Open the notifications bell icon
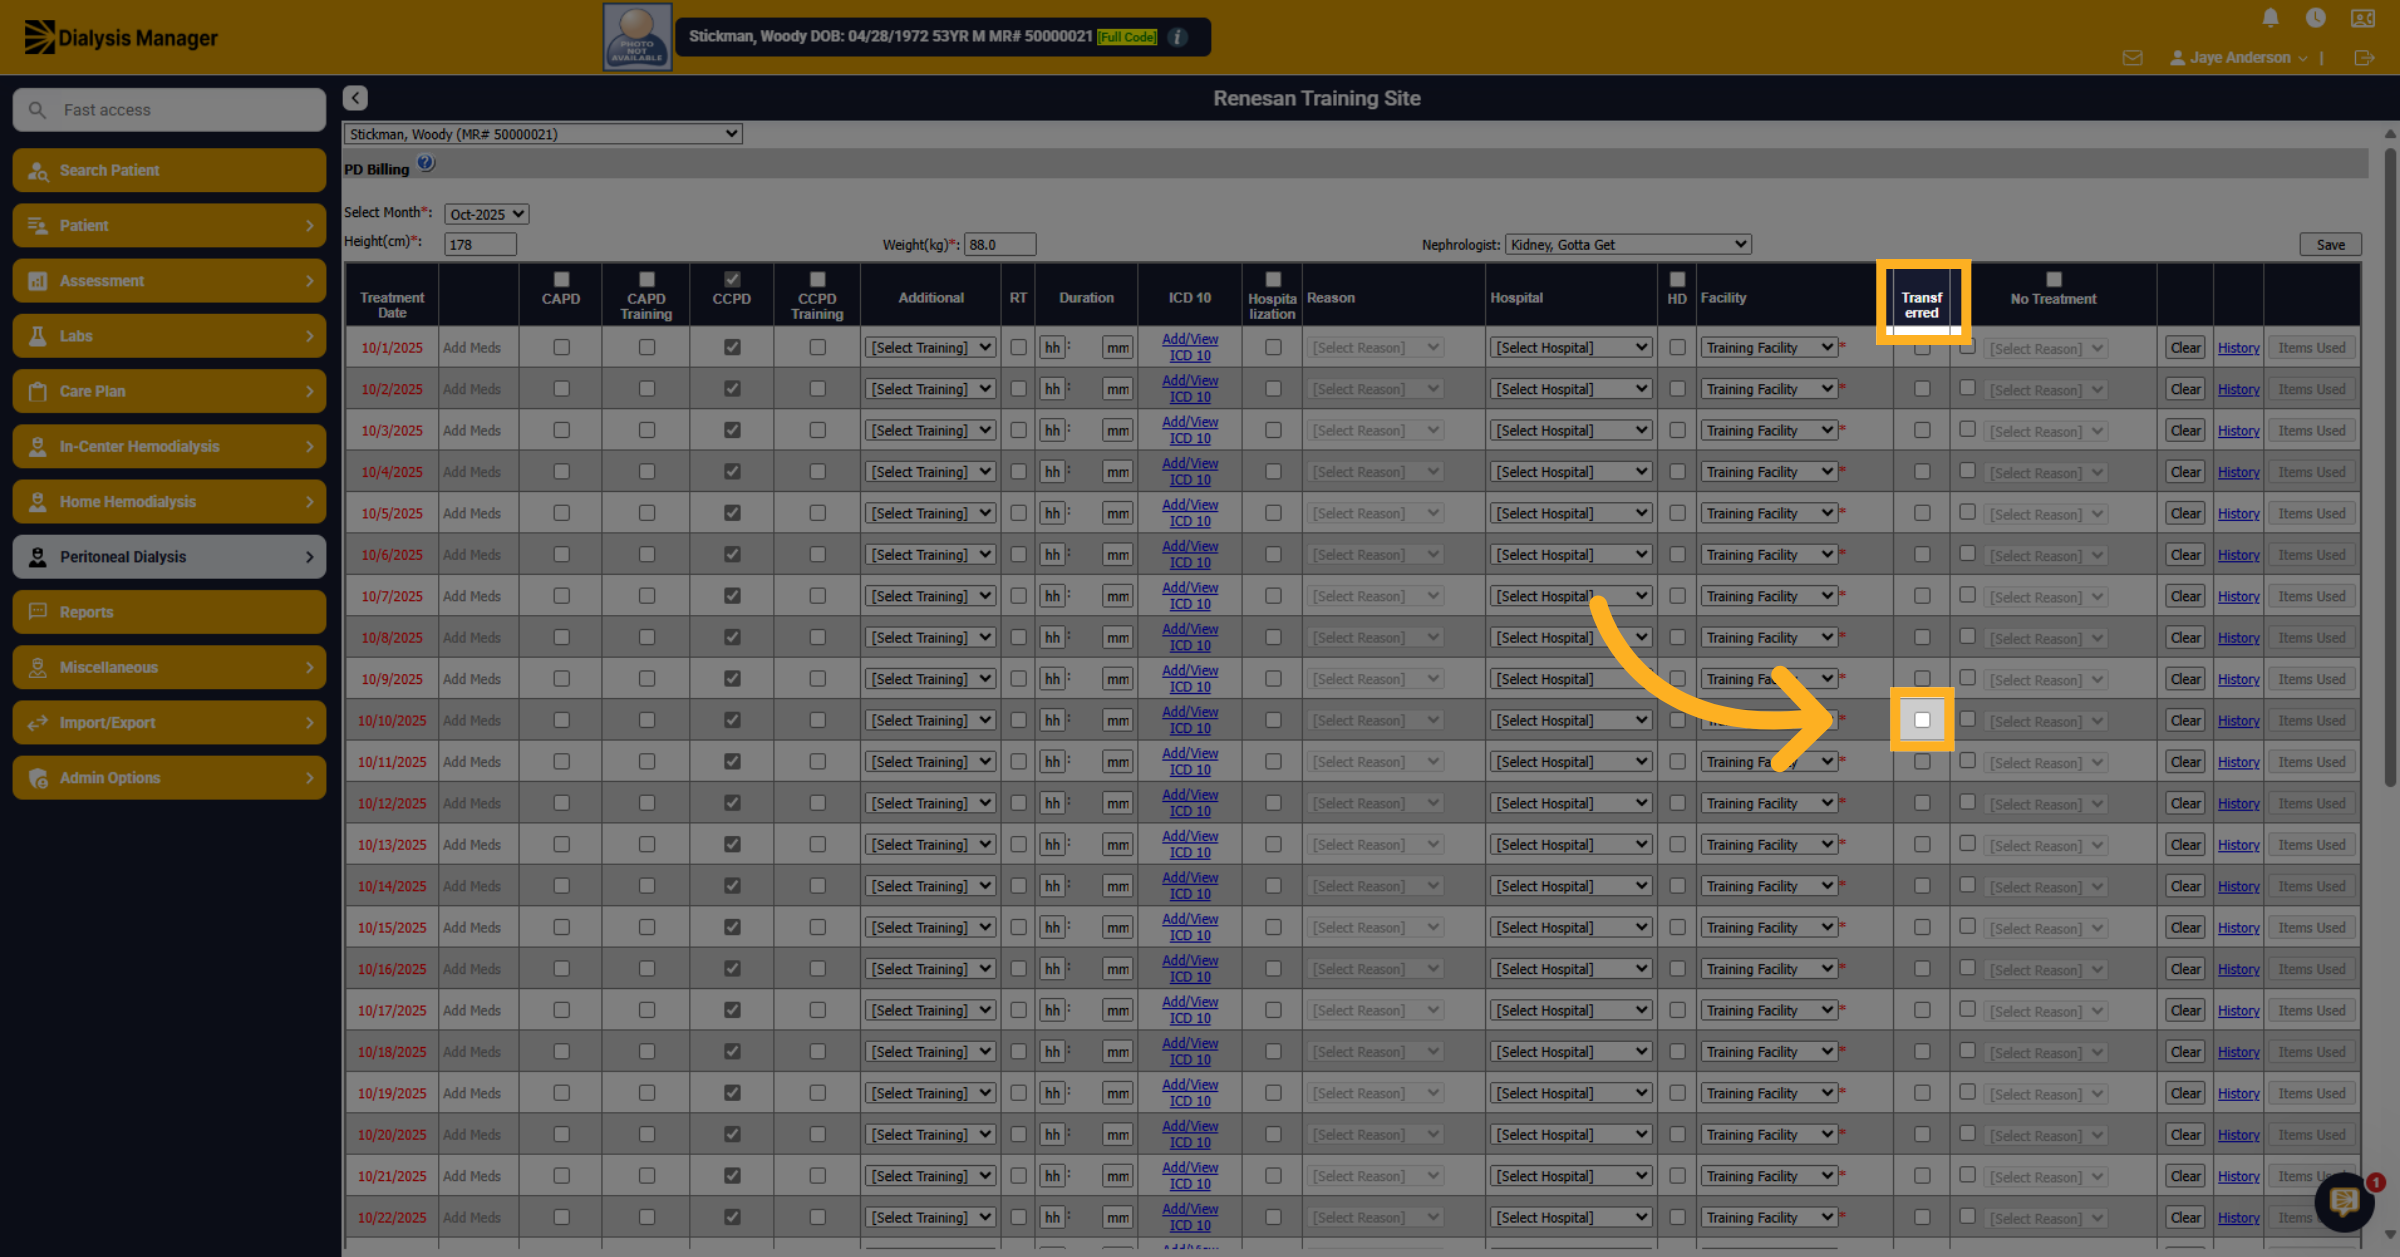The width and height of the screenshot is (2400, 1257). click(x=2270, y=18)
